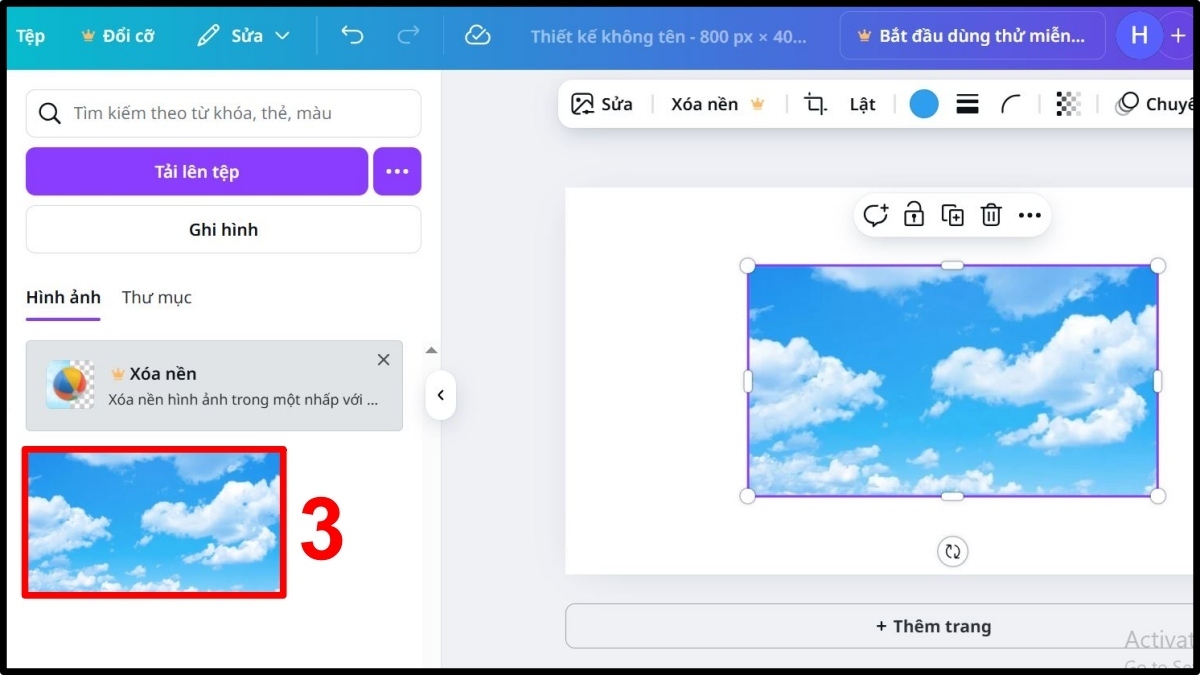Click Xóa nền in image toolbar

[717, 104]
